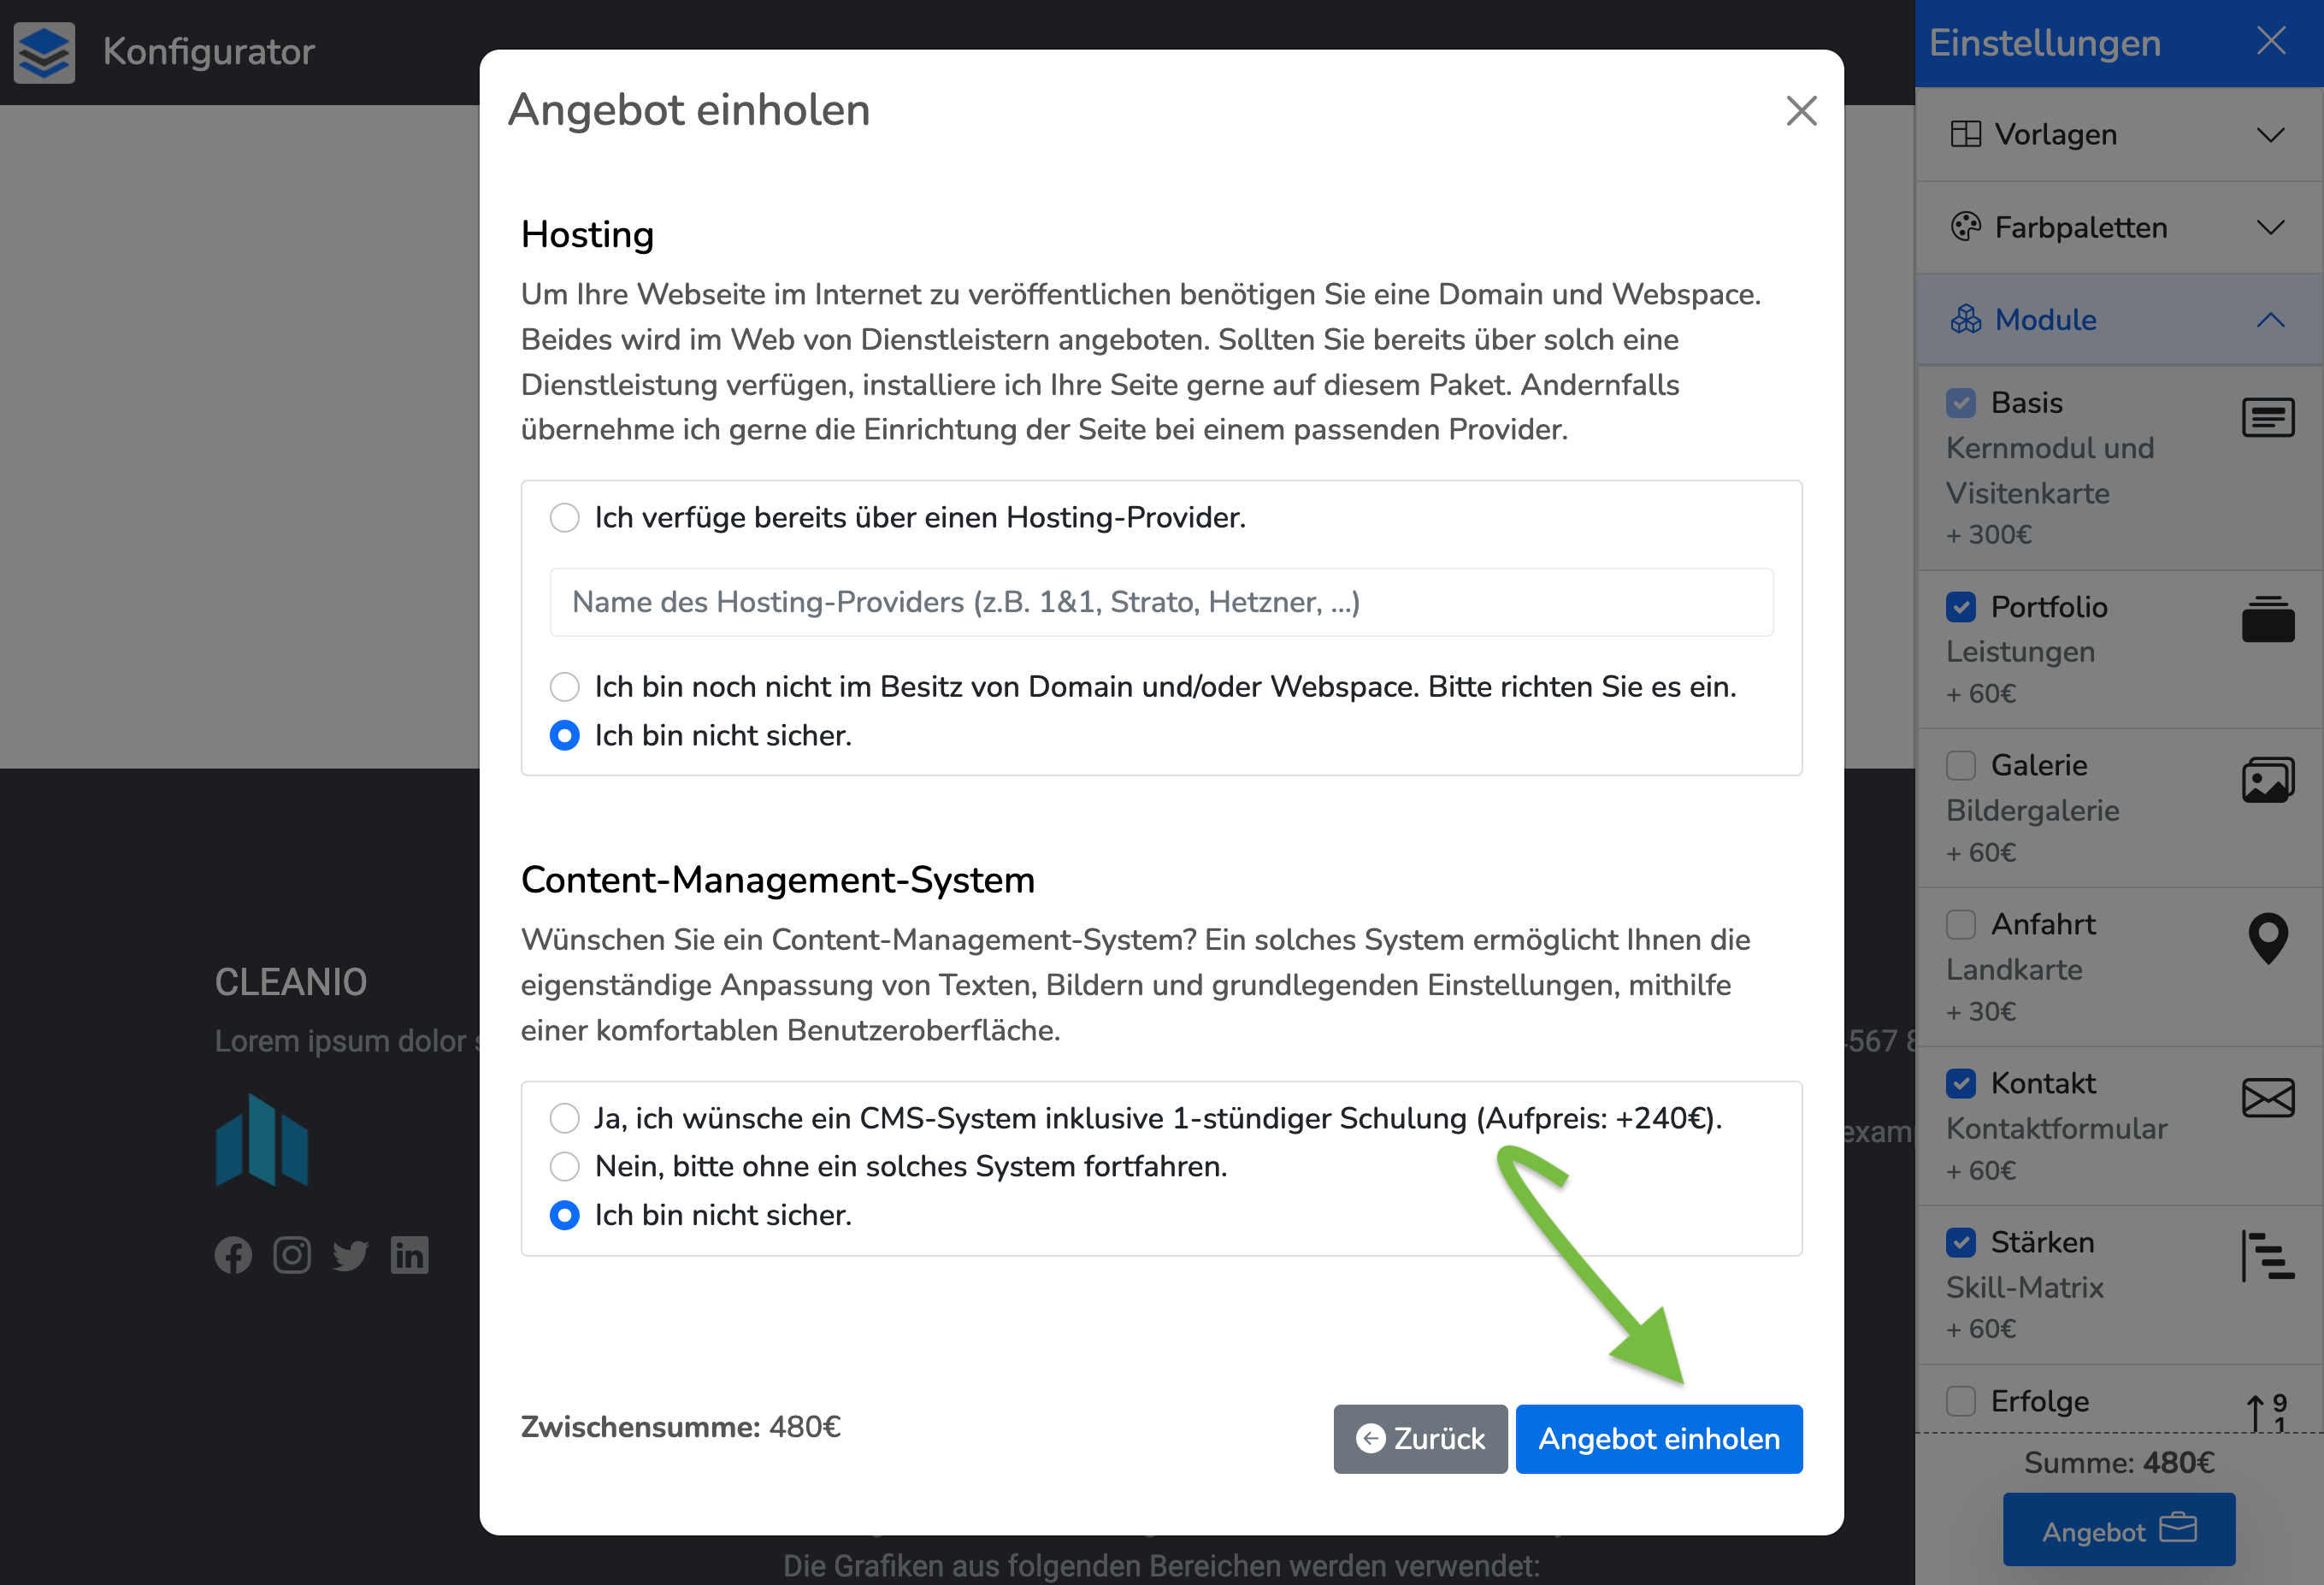Click the Kontakt envelope icon

tap(2267, 1098)
